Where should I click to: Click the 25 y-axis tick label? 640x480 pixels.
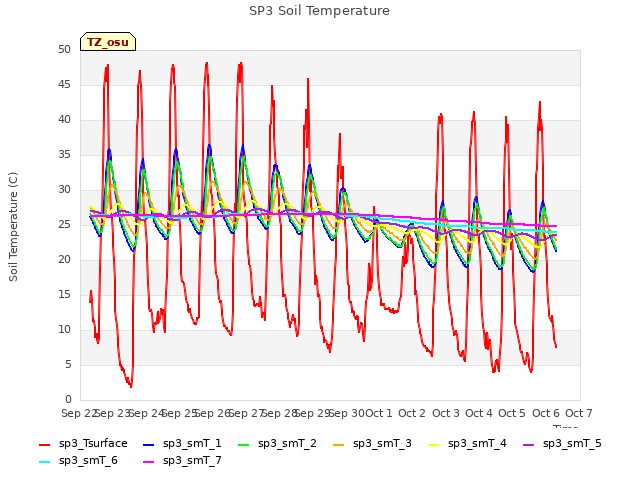64,224
